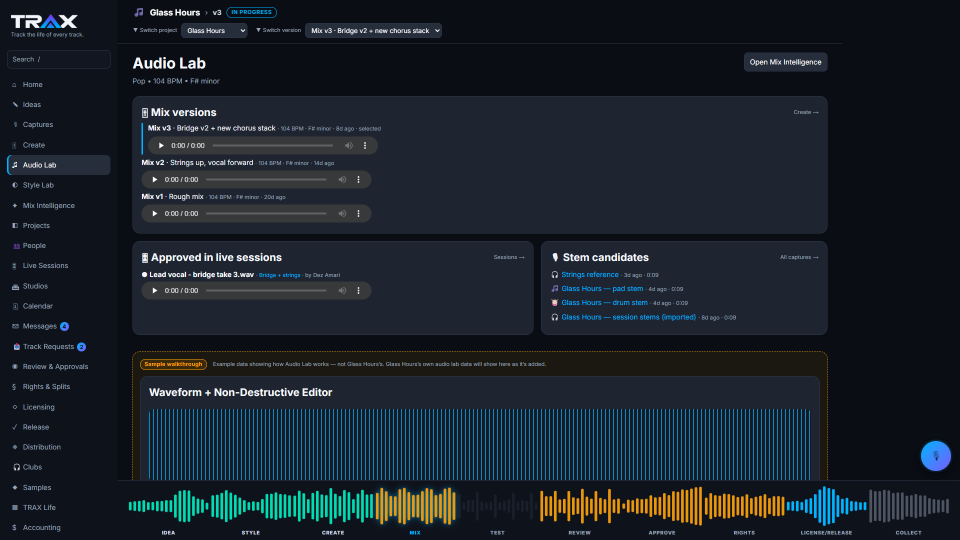Focus the Search field
This screenshot has height=540, width=960.
[59, 59]
